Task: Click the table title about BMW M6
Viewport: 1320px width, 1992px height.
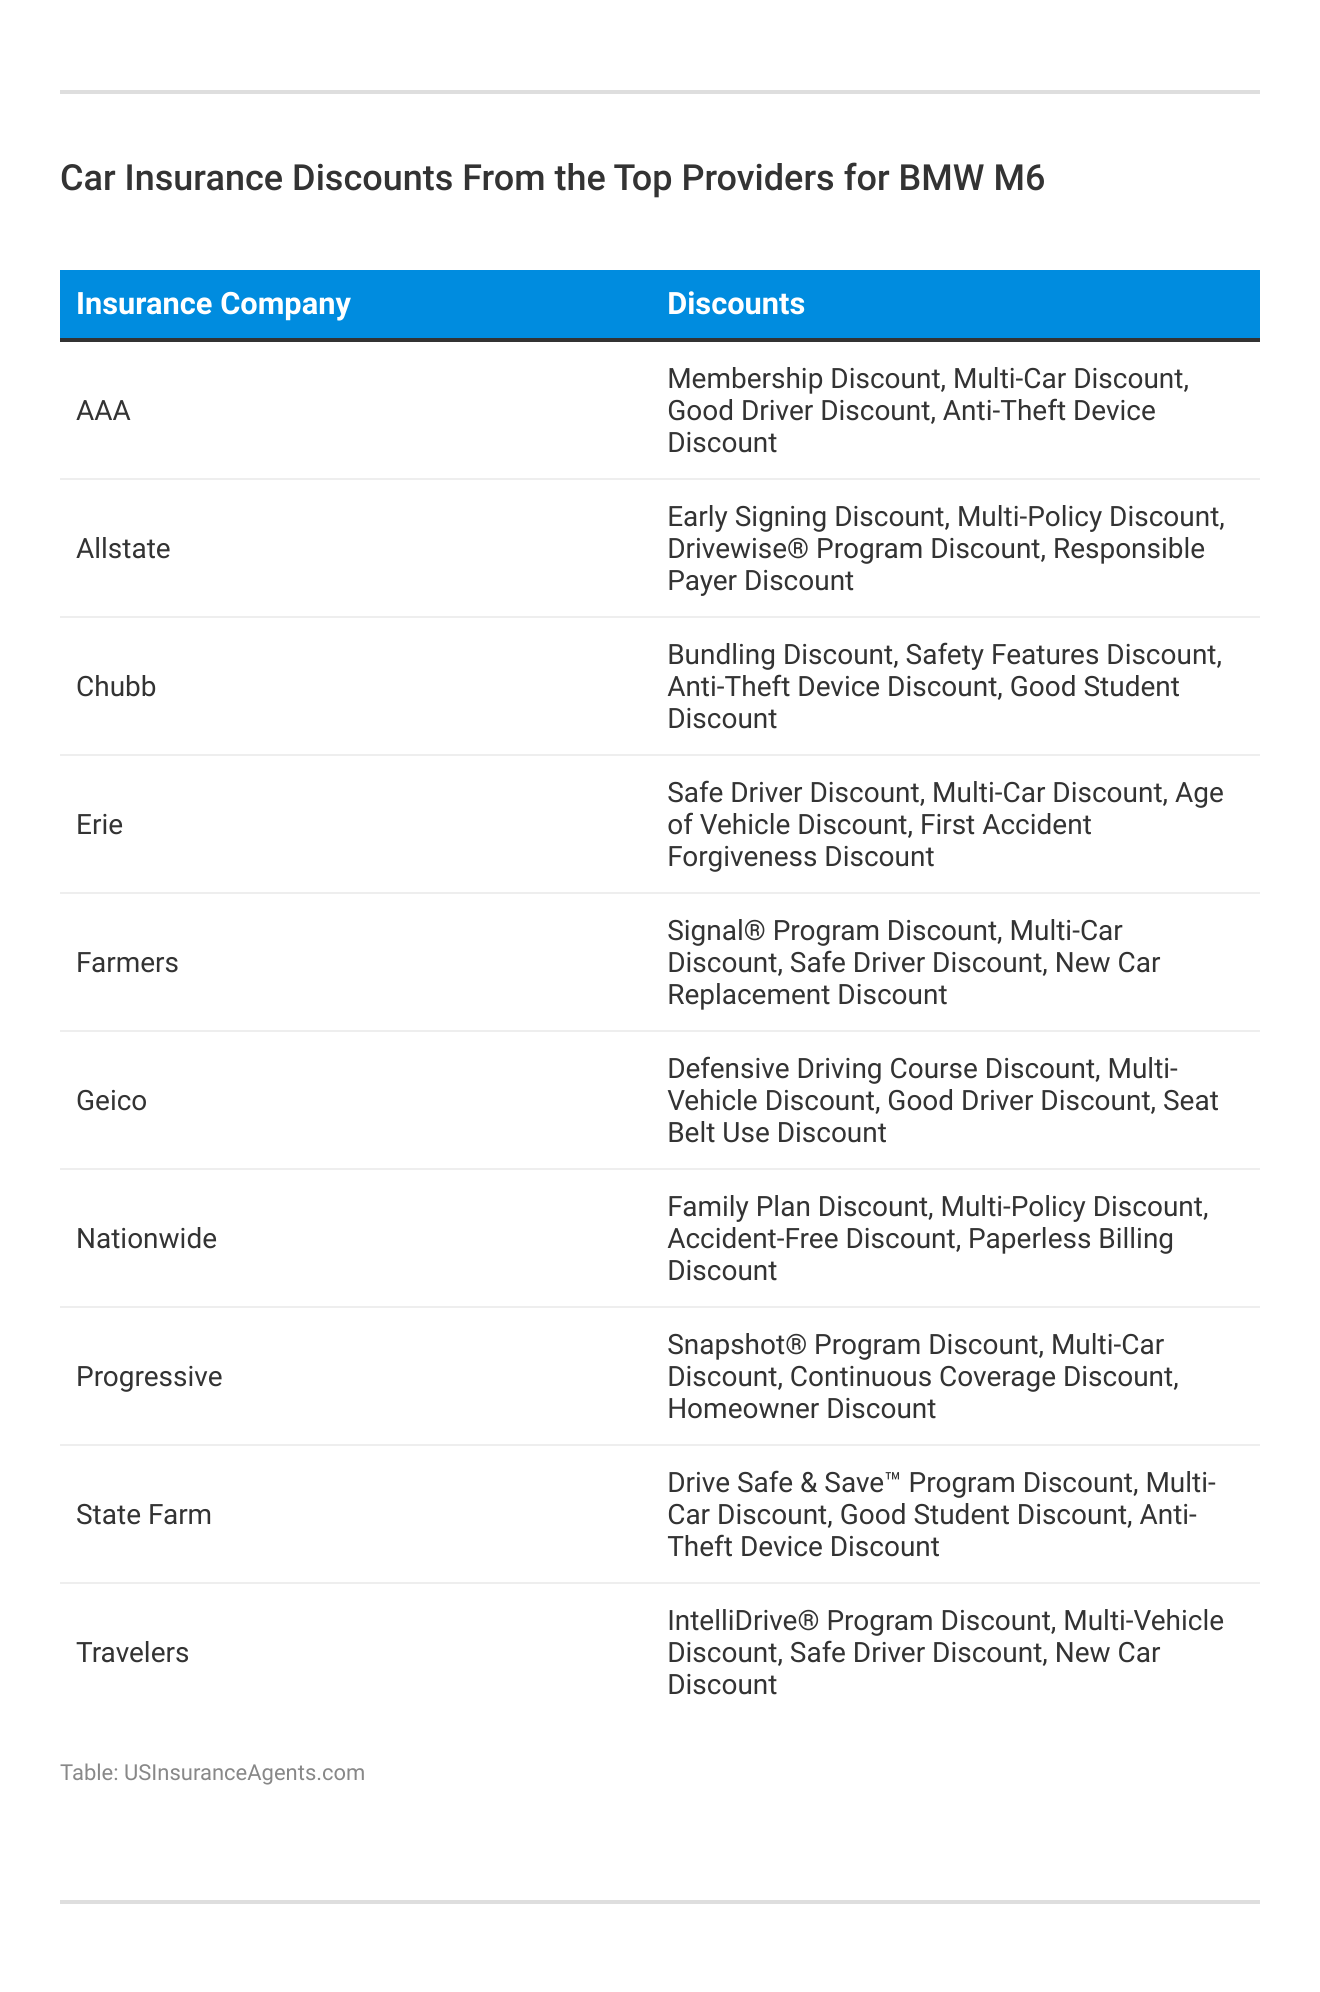Action: pos(552,178)
